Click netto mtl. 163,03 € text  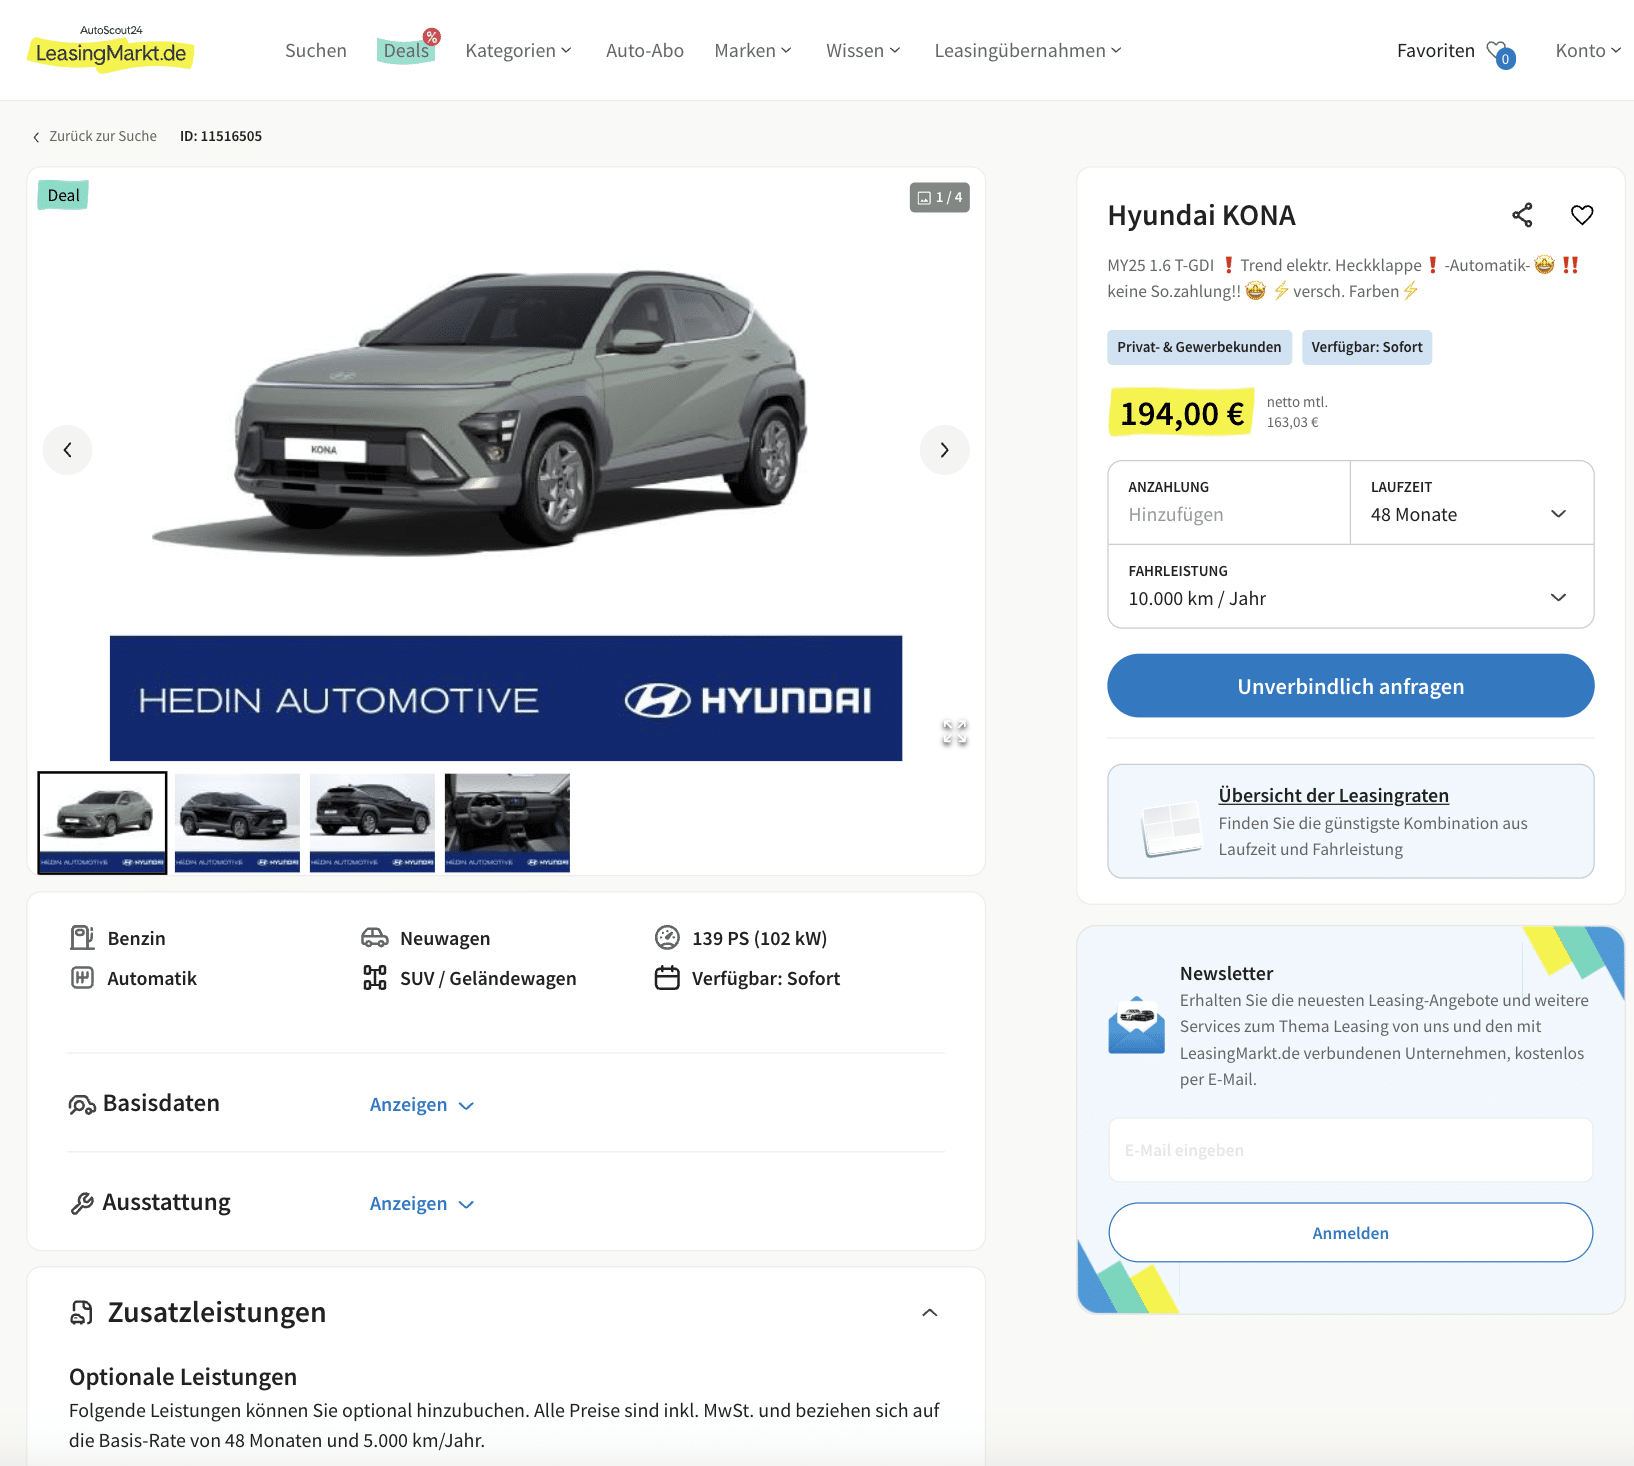(x=1297, y=412)
